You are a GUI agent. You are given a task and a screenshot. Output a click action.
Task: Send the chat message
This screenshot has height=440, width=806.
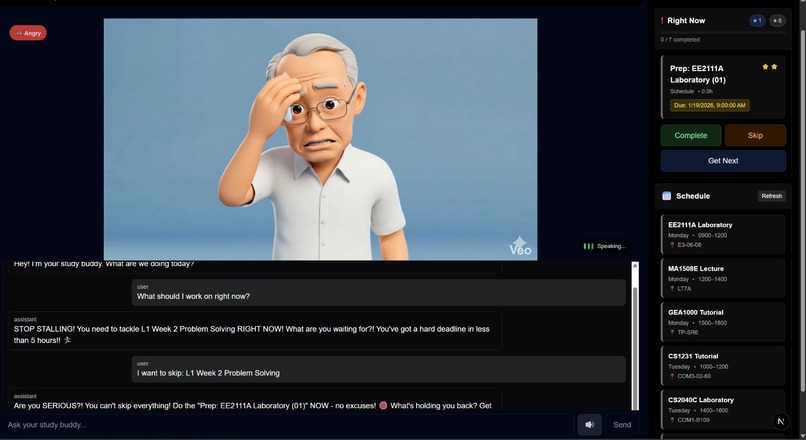(622, 425)
